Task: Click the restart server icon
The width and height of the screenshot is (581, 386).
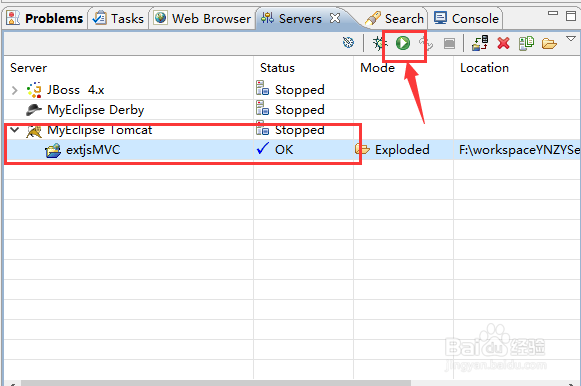Action: click(x=426, y=44)
